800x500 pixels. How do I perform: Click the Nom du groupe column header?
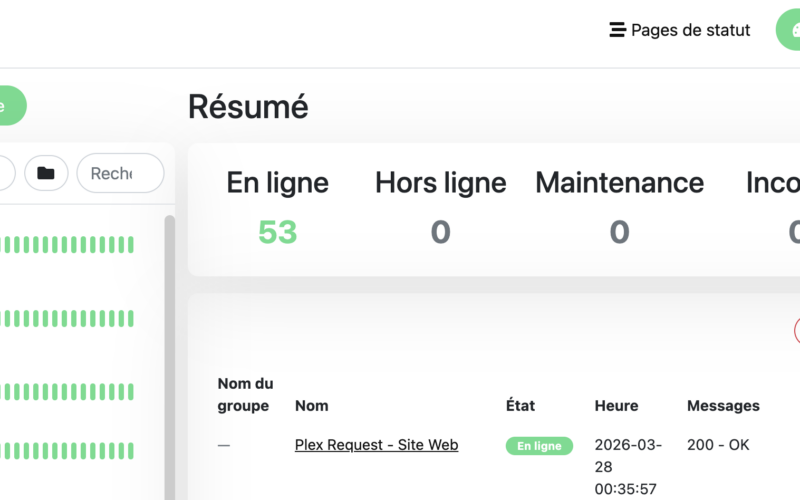(x=245, y=394)
